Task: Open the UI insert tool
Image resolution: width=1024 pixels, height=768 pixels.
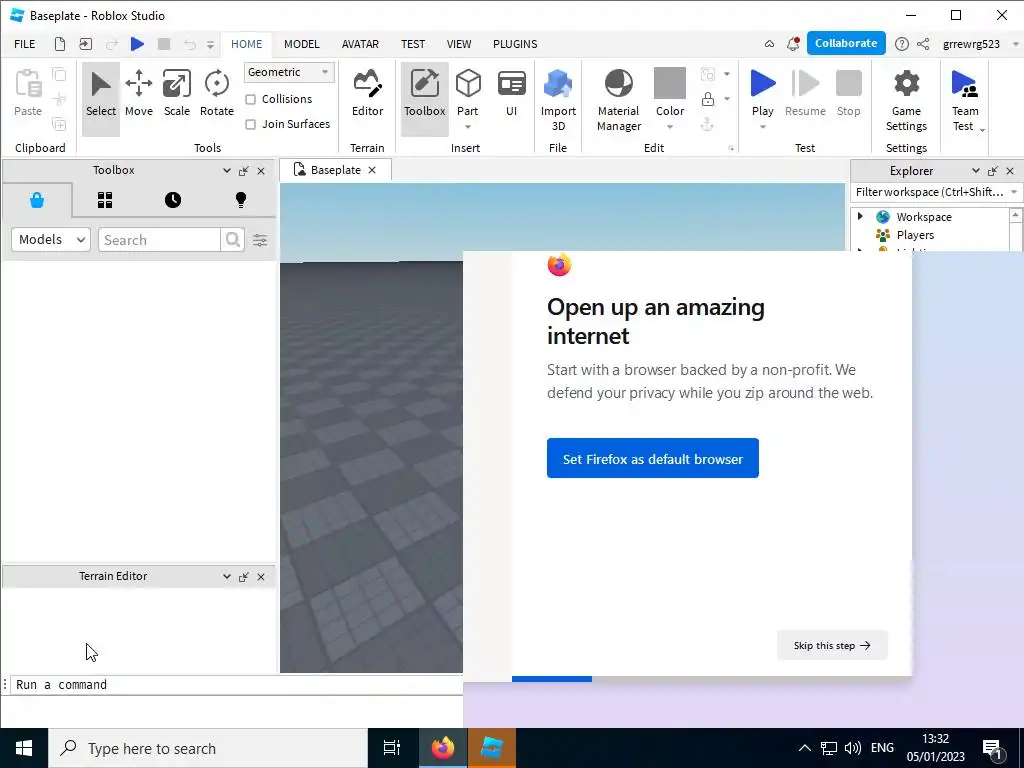Action: (x=511, y=94)
